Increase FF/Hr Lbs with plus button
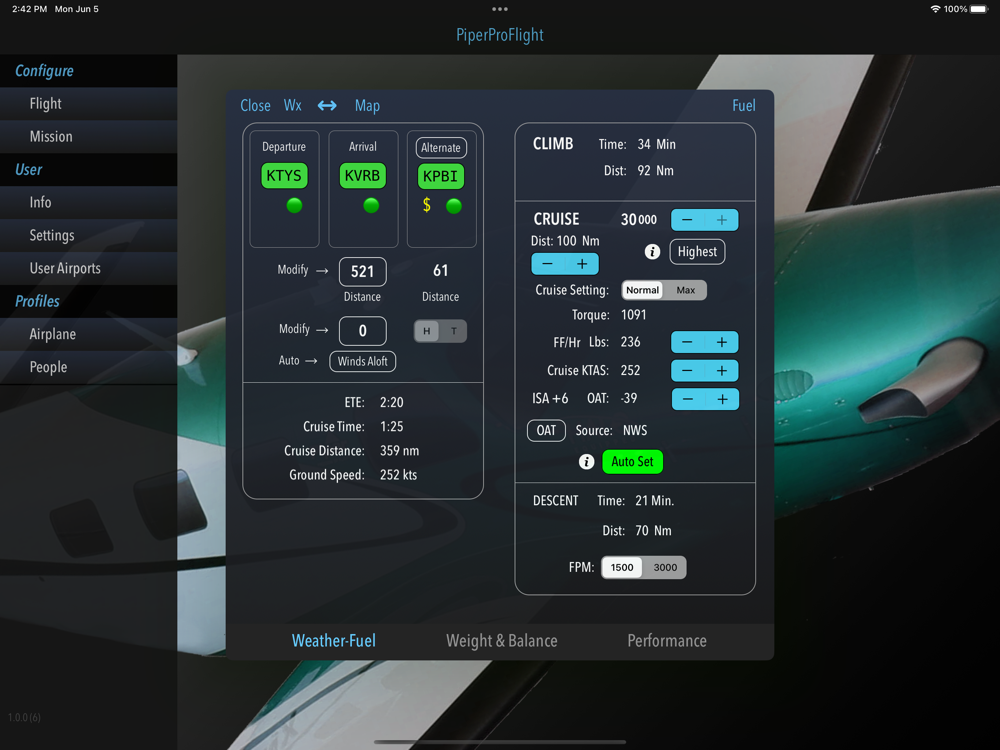This screenshot has width=1000, height=750. 722,342
